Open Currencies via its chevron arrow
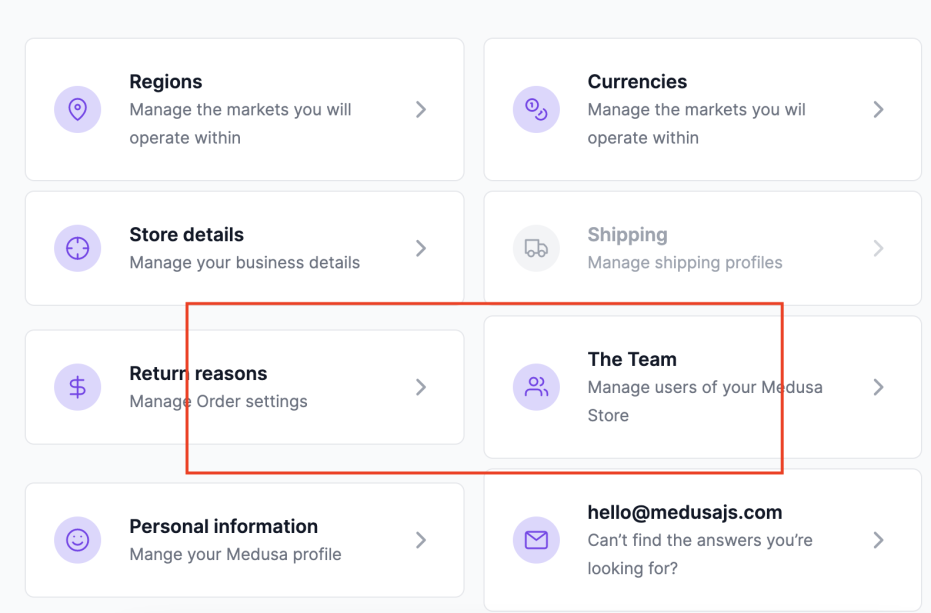Viewport: 931px width, 613px height. click(x=879, y=109)
